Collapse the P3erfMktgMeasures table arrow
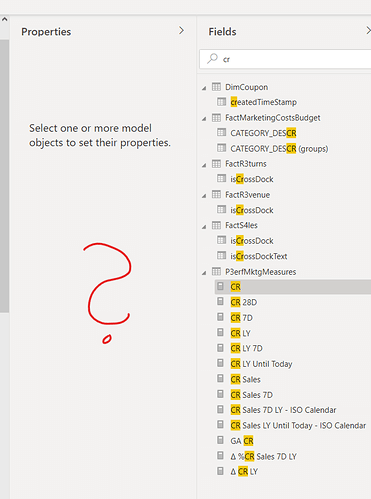Viewport: 371px width, 499px height. pos(204,273)
